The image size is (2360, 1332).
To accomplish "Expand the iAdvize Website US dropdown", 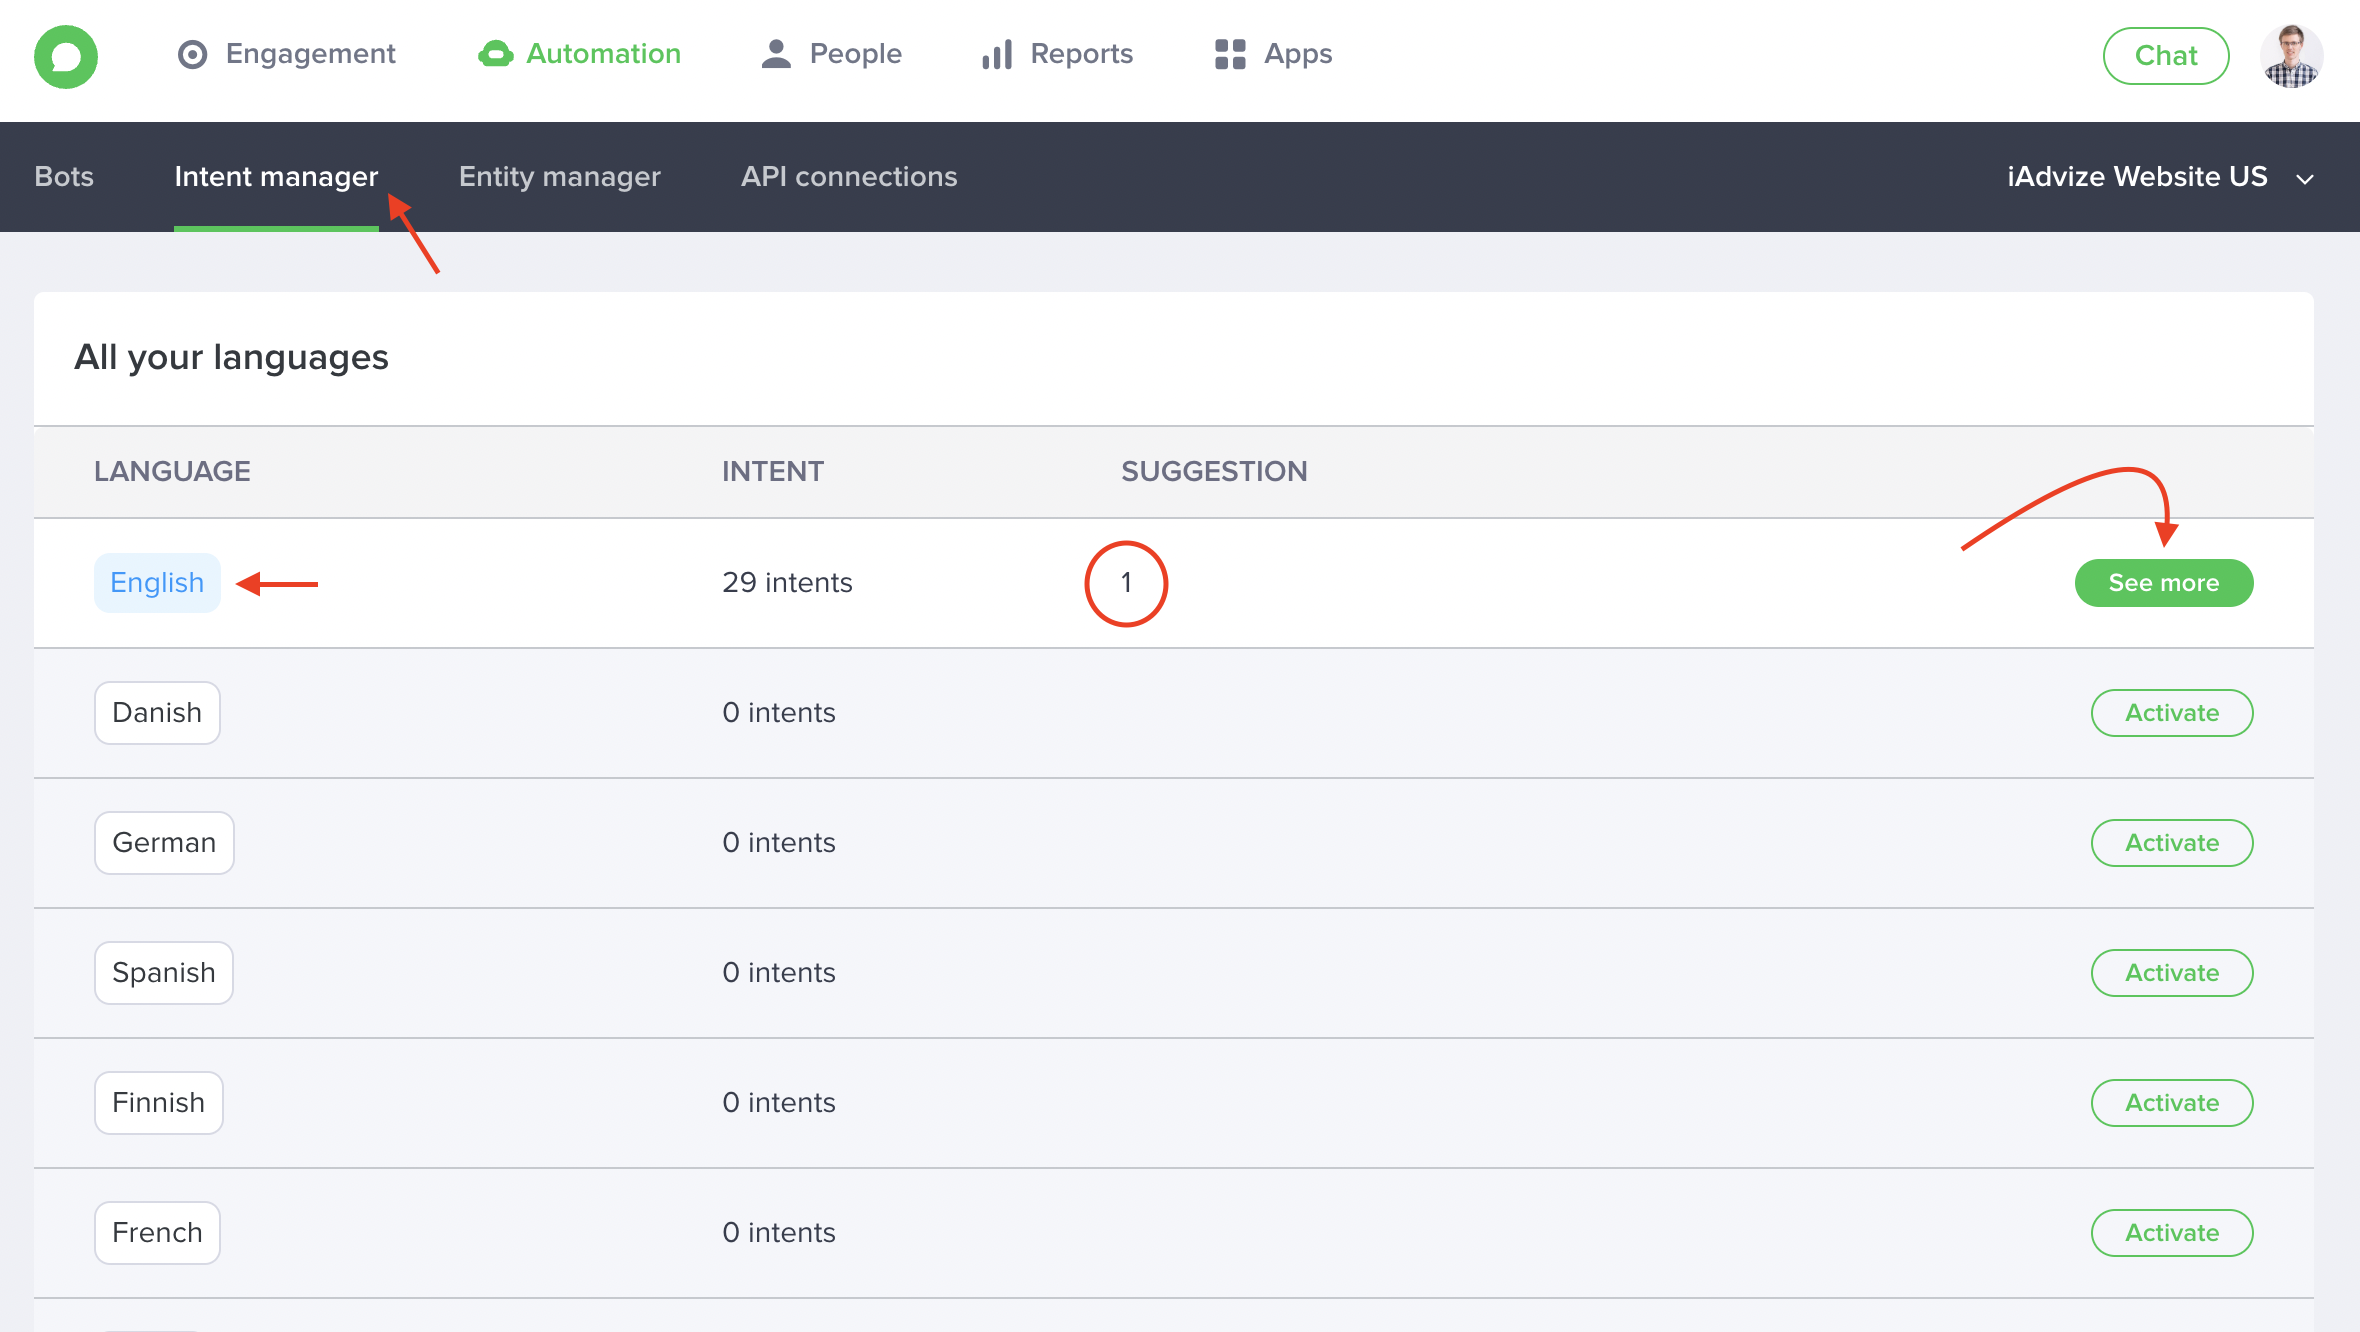I will 2160,177.
